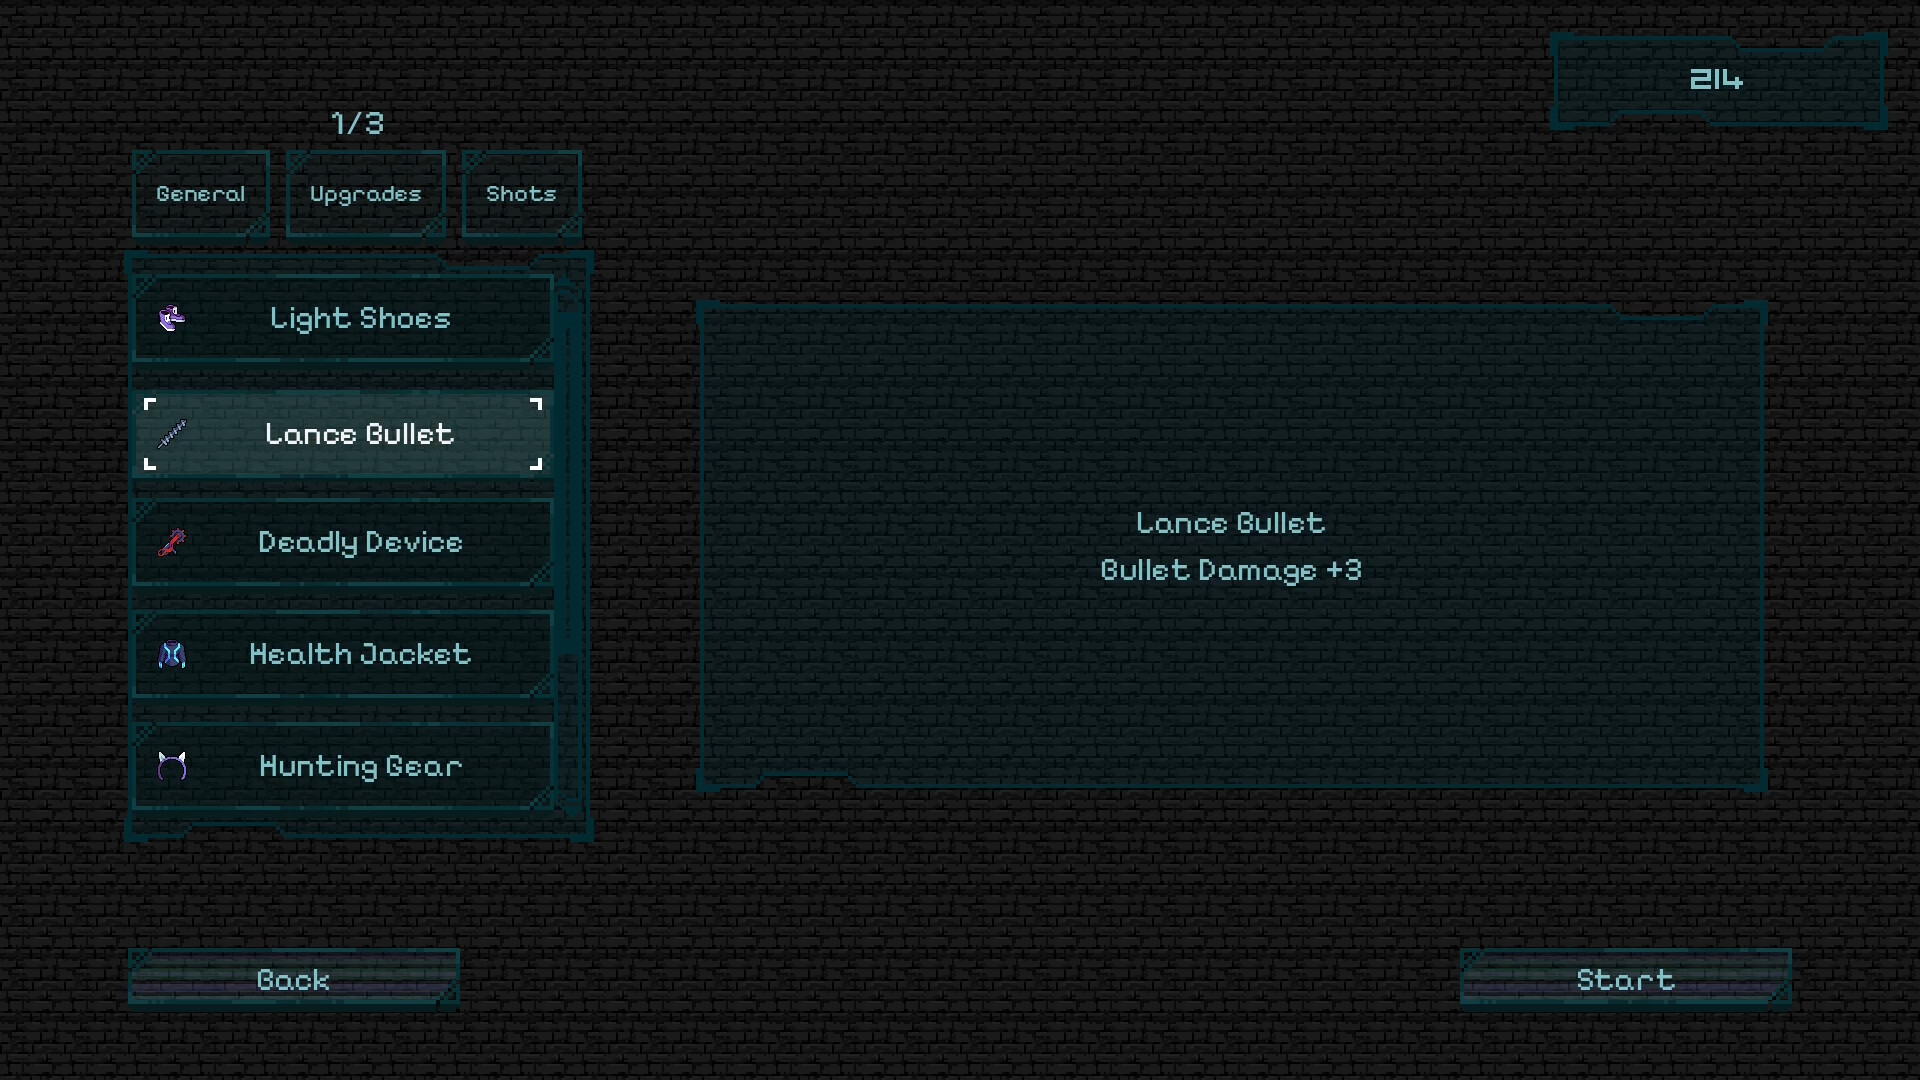Select the General tab
This screenshot has width=1920, height=1080.
pyautogui.click(x=200, y=194)
